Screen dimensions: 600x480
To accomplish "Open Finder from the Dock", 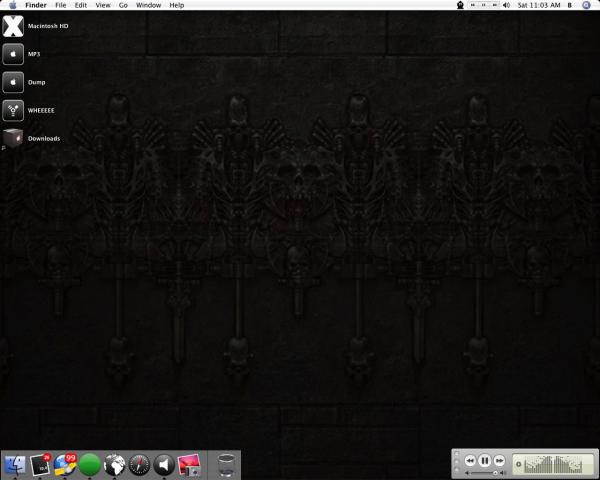I will coord(15,465).
